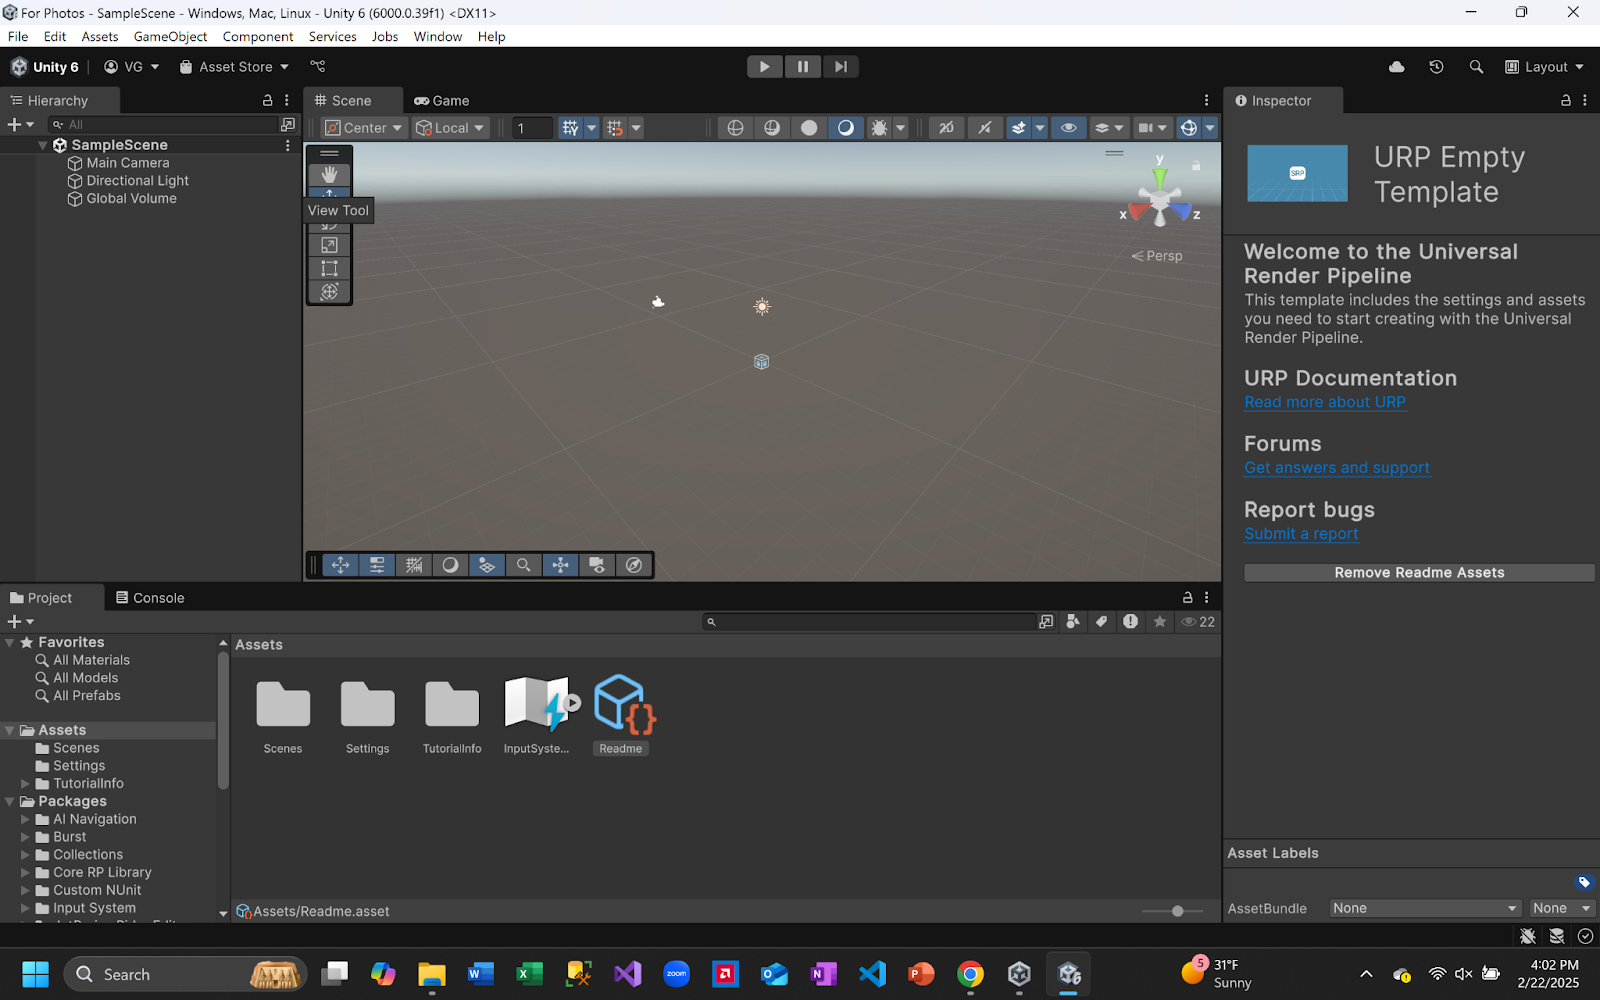This screenshot has width=1600, height=1000.
Task: Open the Local rotation handle dropdown
Action: point(450,127)
